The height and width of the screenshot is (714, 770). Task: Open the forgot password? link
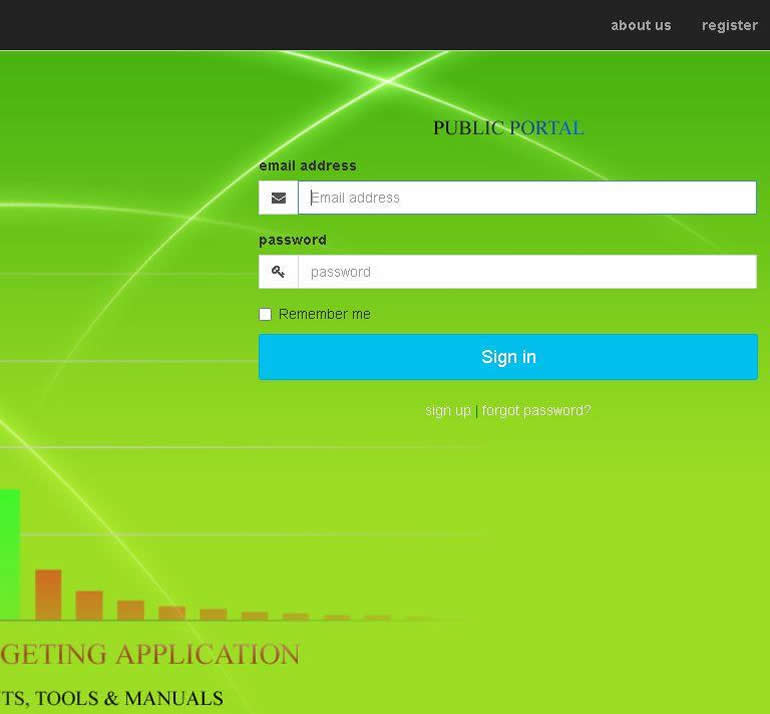[x=536, y=411]
